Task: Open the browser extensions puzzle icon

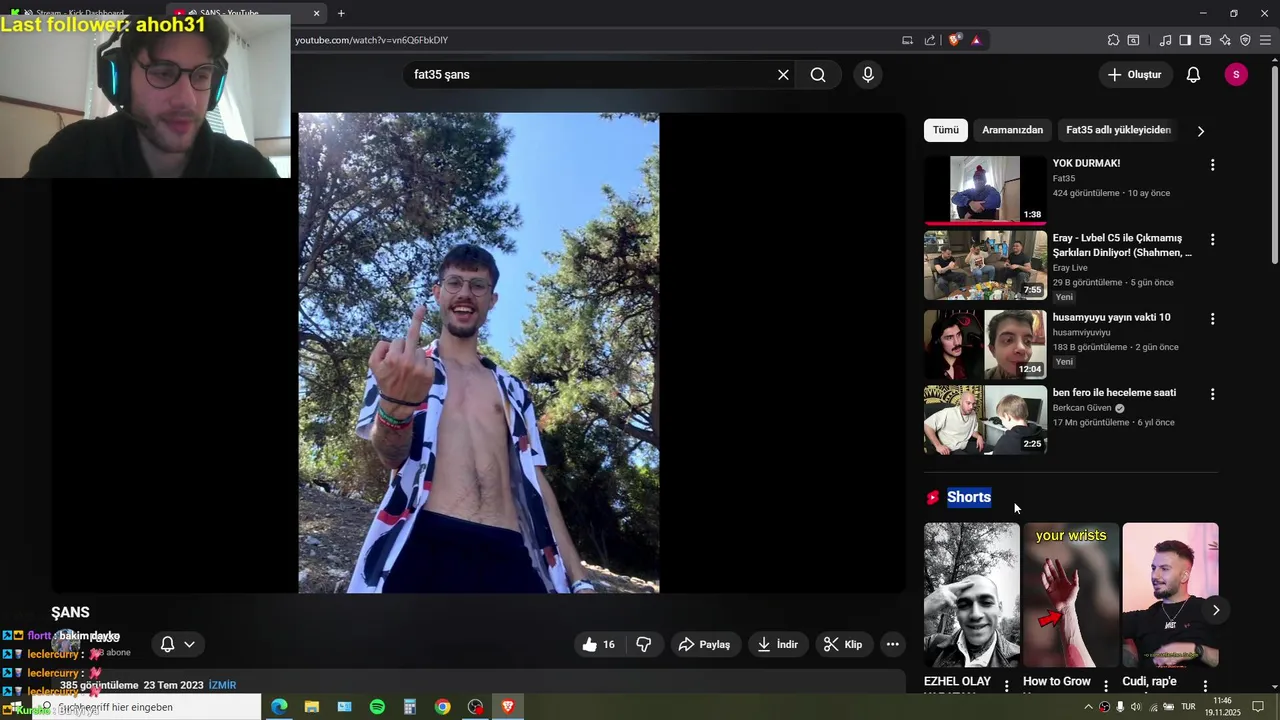Action: [x=1113, y=40]
